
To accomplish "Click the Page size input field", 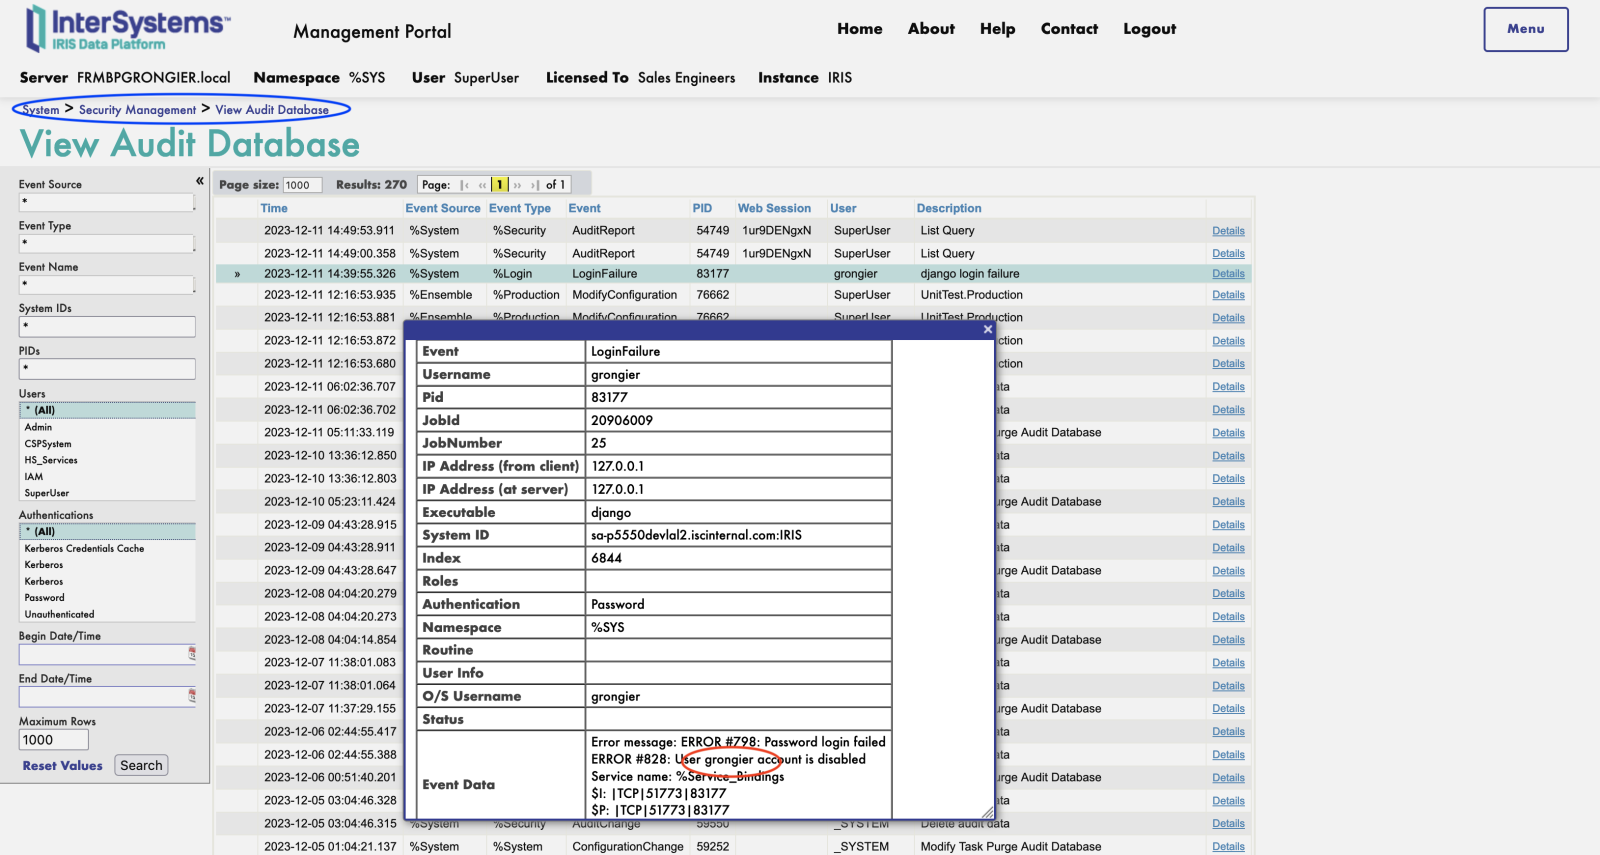I will pos(302,185).
